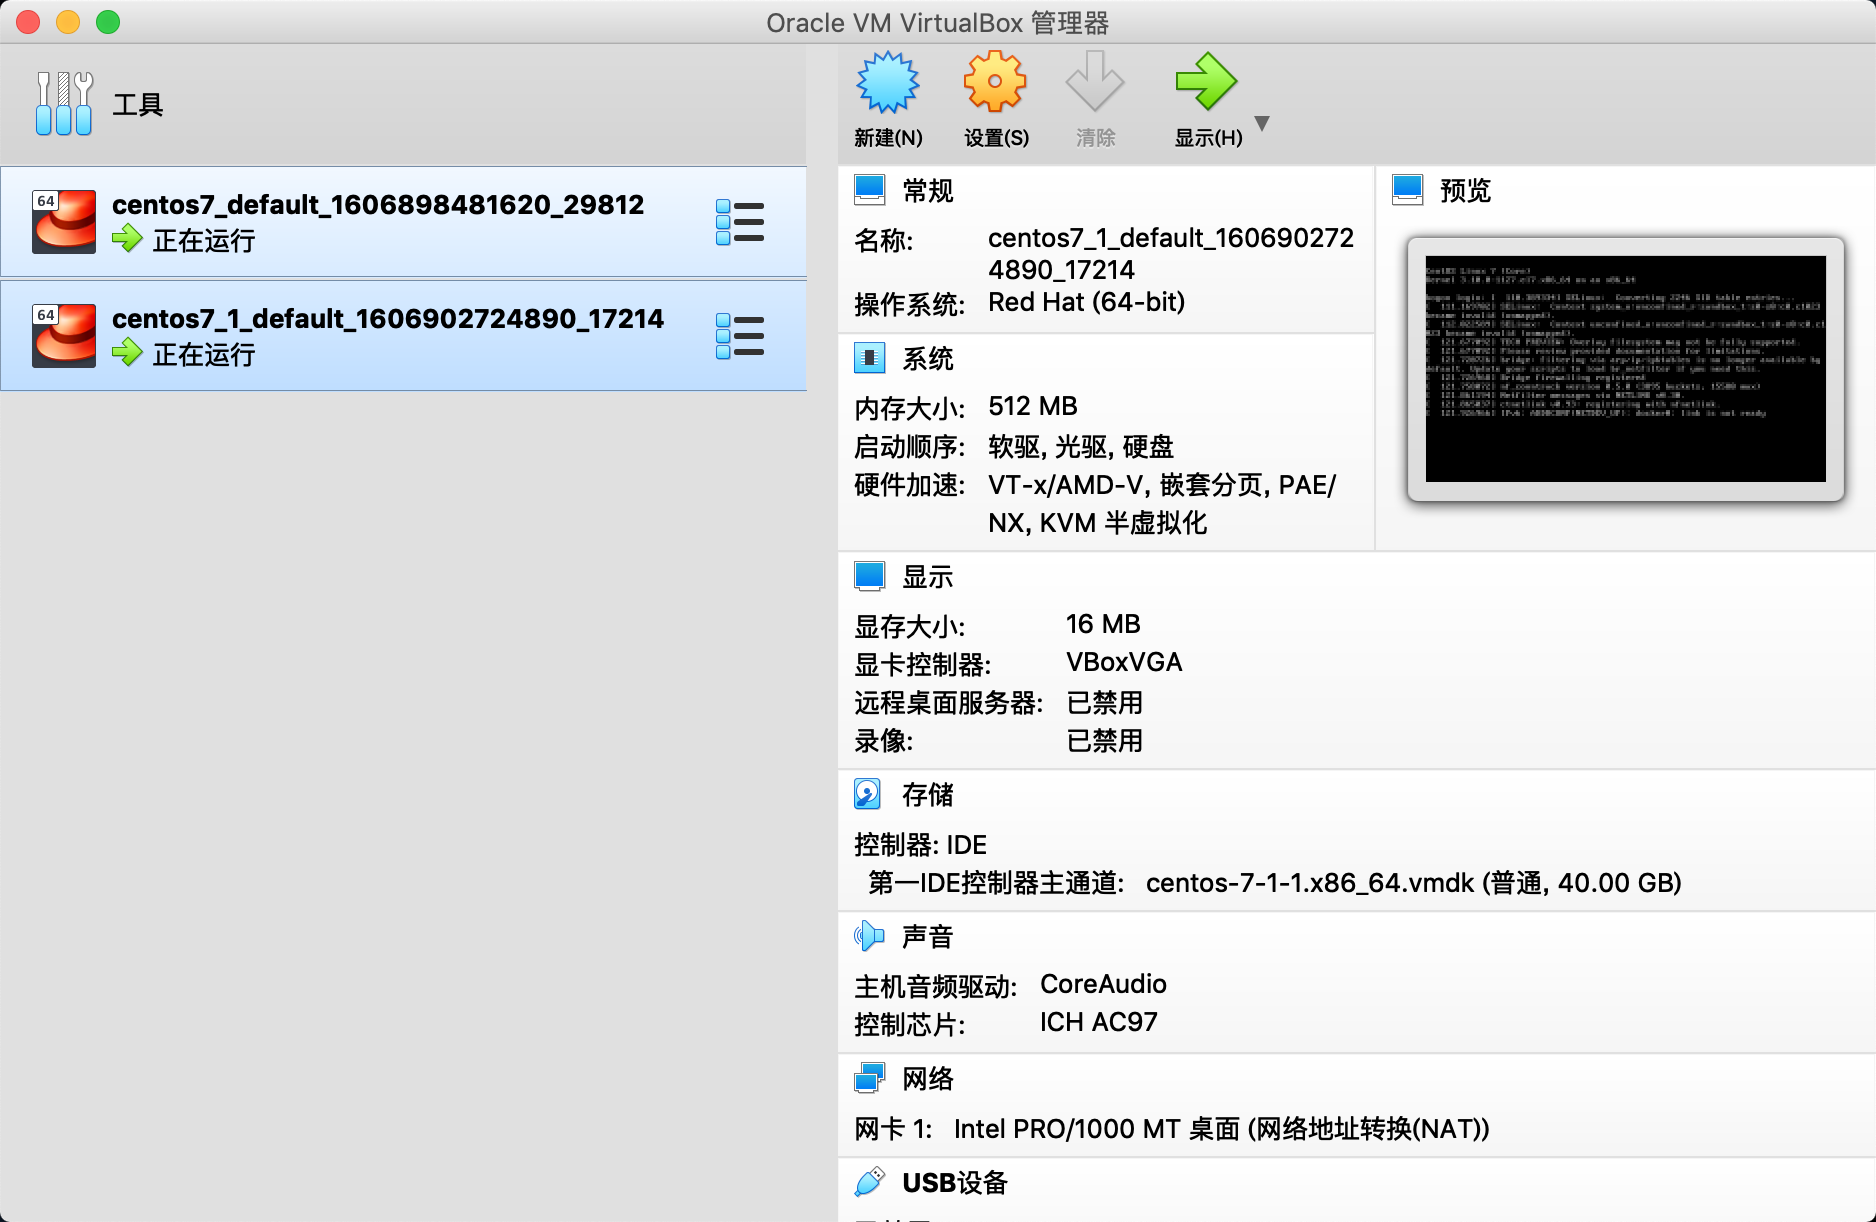Viewport: 1876px width, 1222px height.
Task: Open the General (常规) section header
Action: [x=928, y=190]
